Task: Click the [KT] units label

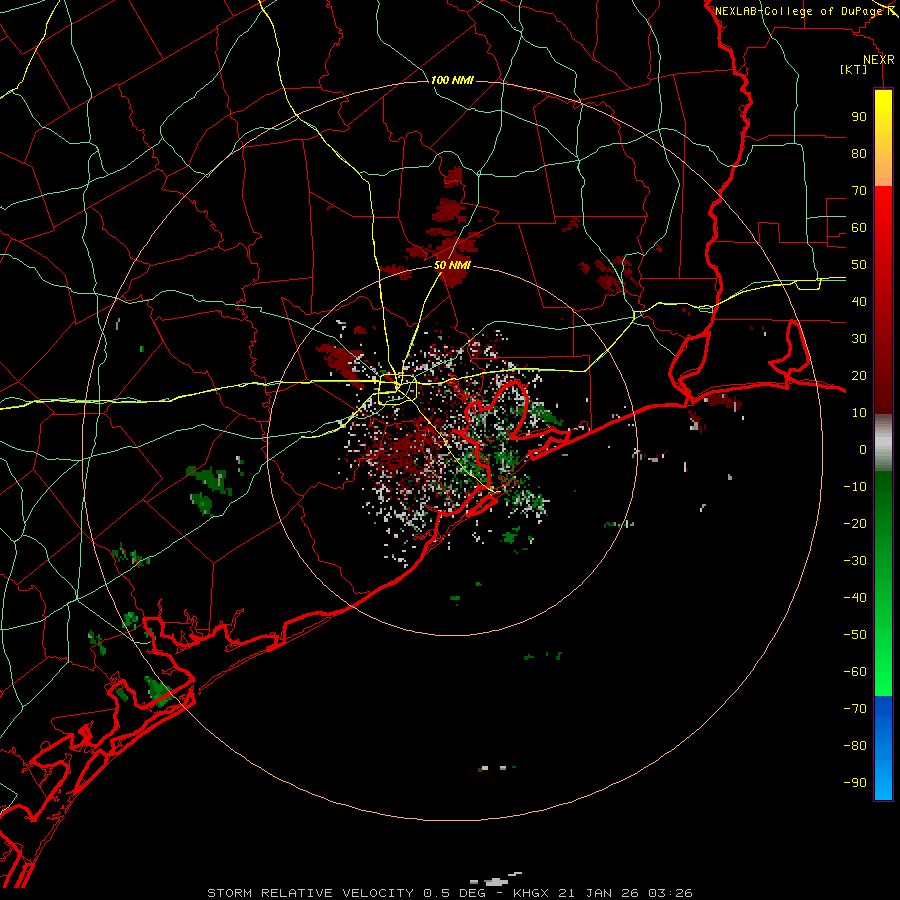Action: (x=854, y=69)
